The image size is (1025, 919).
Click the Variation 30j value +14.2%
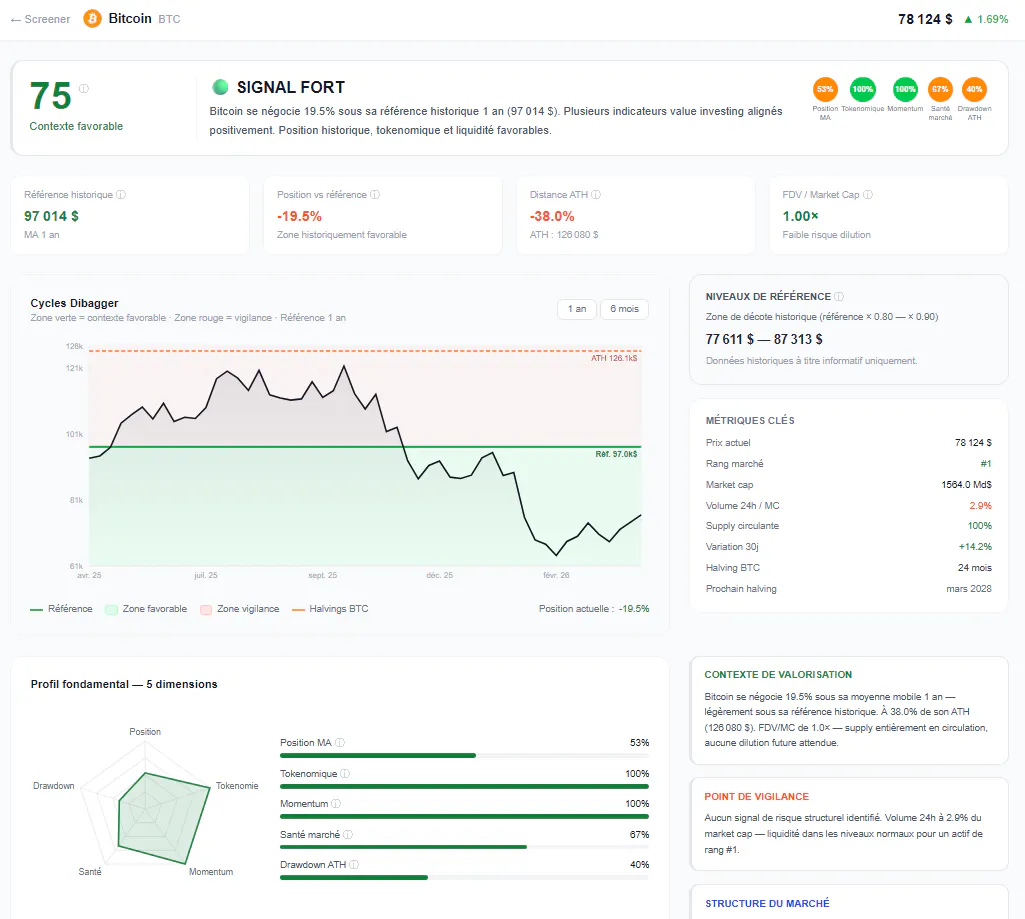(x=975, y=547)
